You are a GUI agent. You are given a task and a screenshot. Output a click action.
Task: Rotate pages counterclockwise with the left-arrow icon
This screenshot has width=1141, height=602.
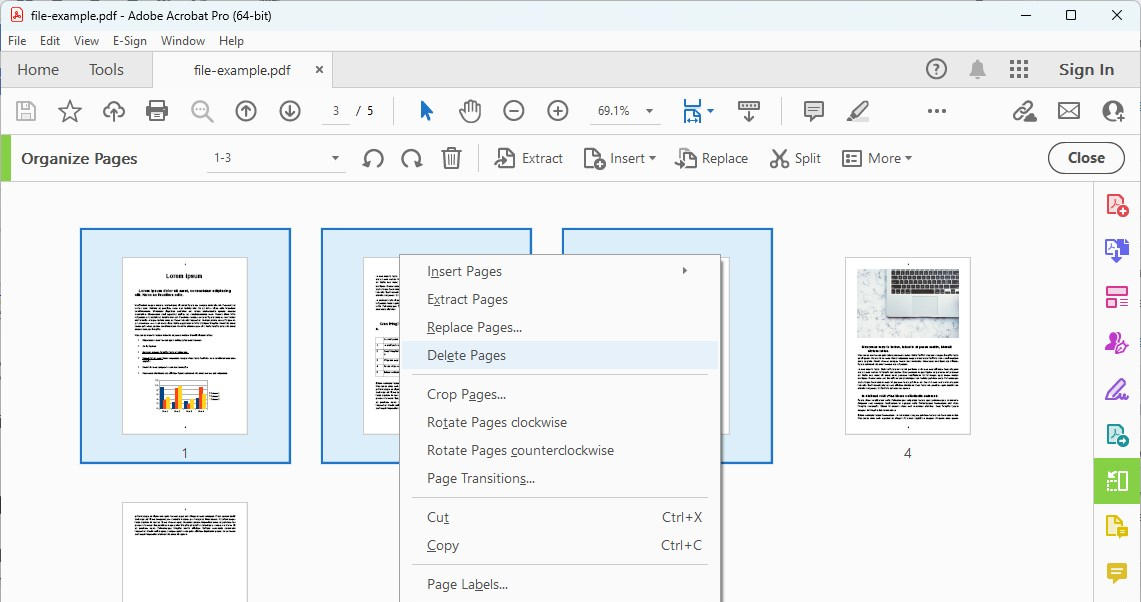372,158
